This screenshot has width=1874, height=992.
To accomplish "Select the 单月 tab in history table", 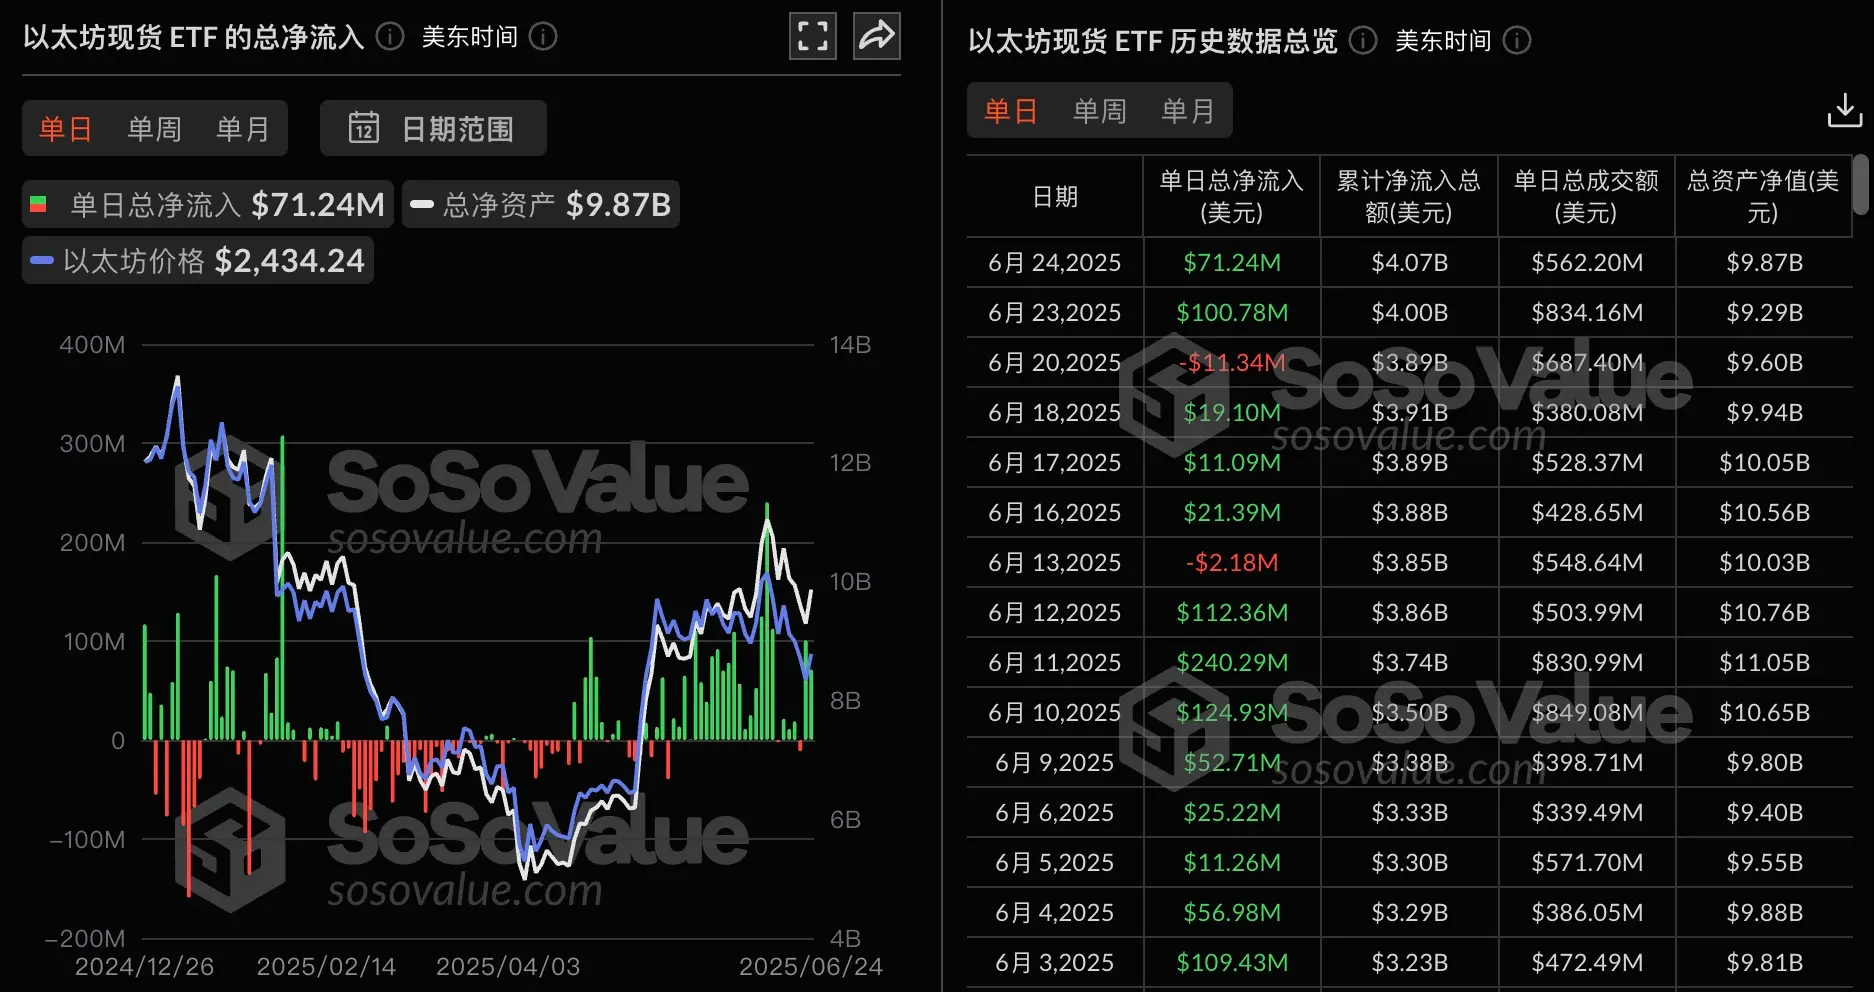I will pyautogui.click(x=1187, y=111).
